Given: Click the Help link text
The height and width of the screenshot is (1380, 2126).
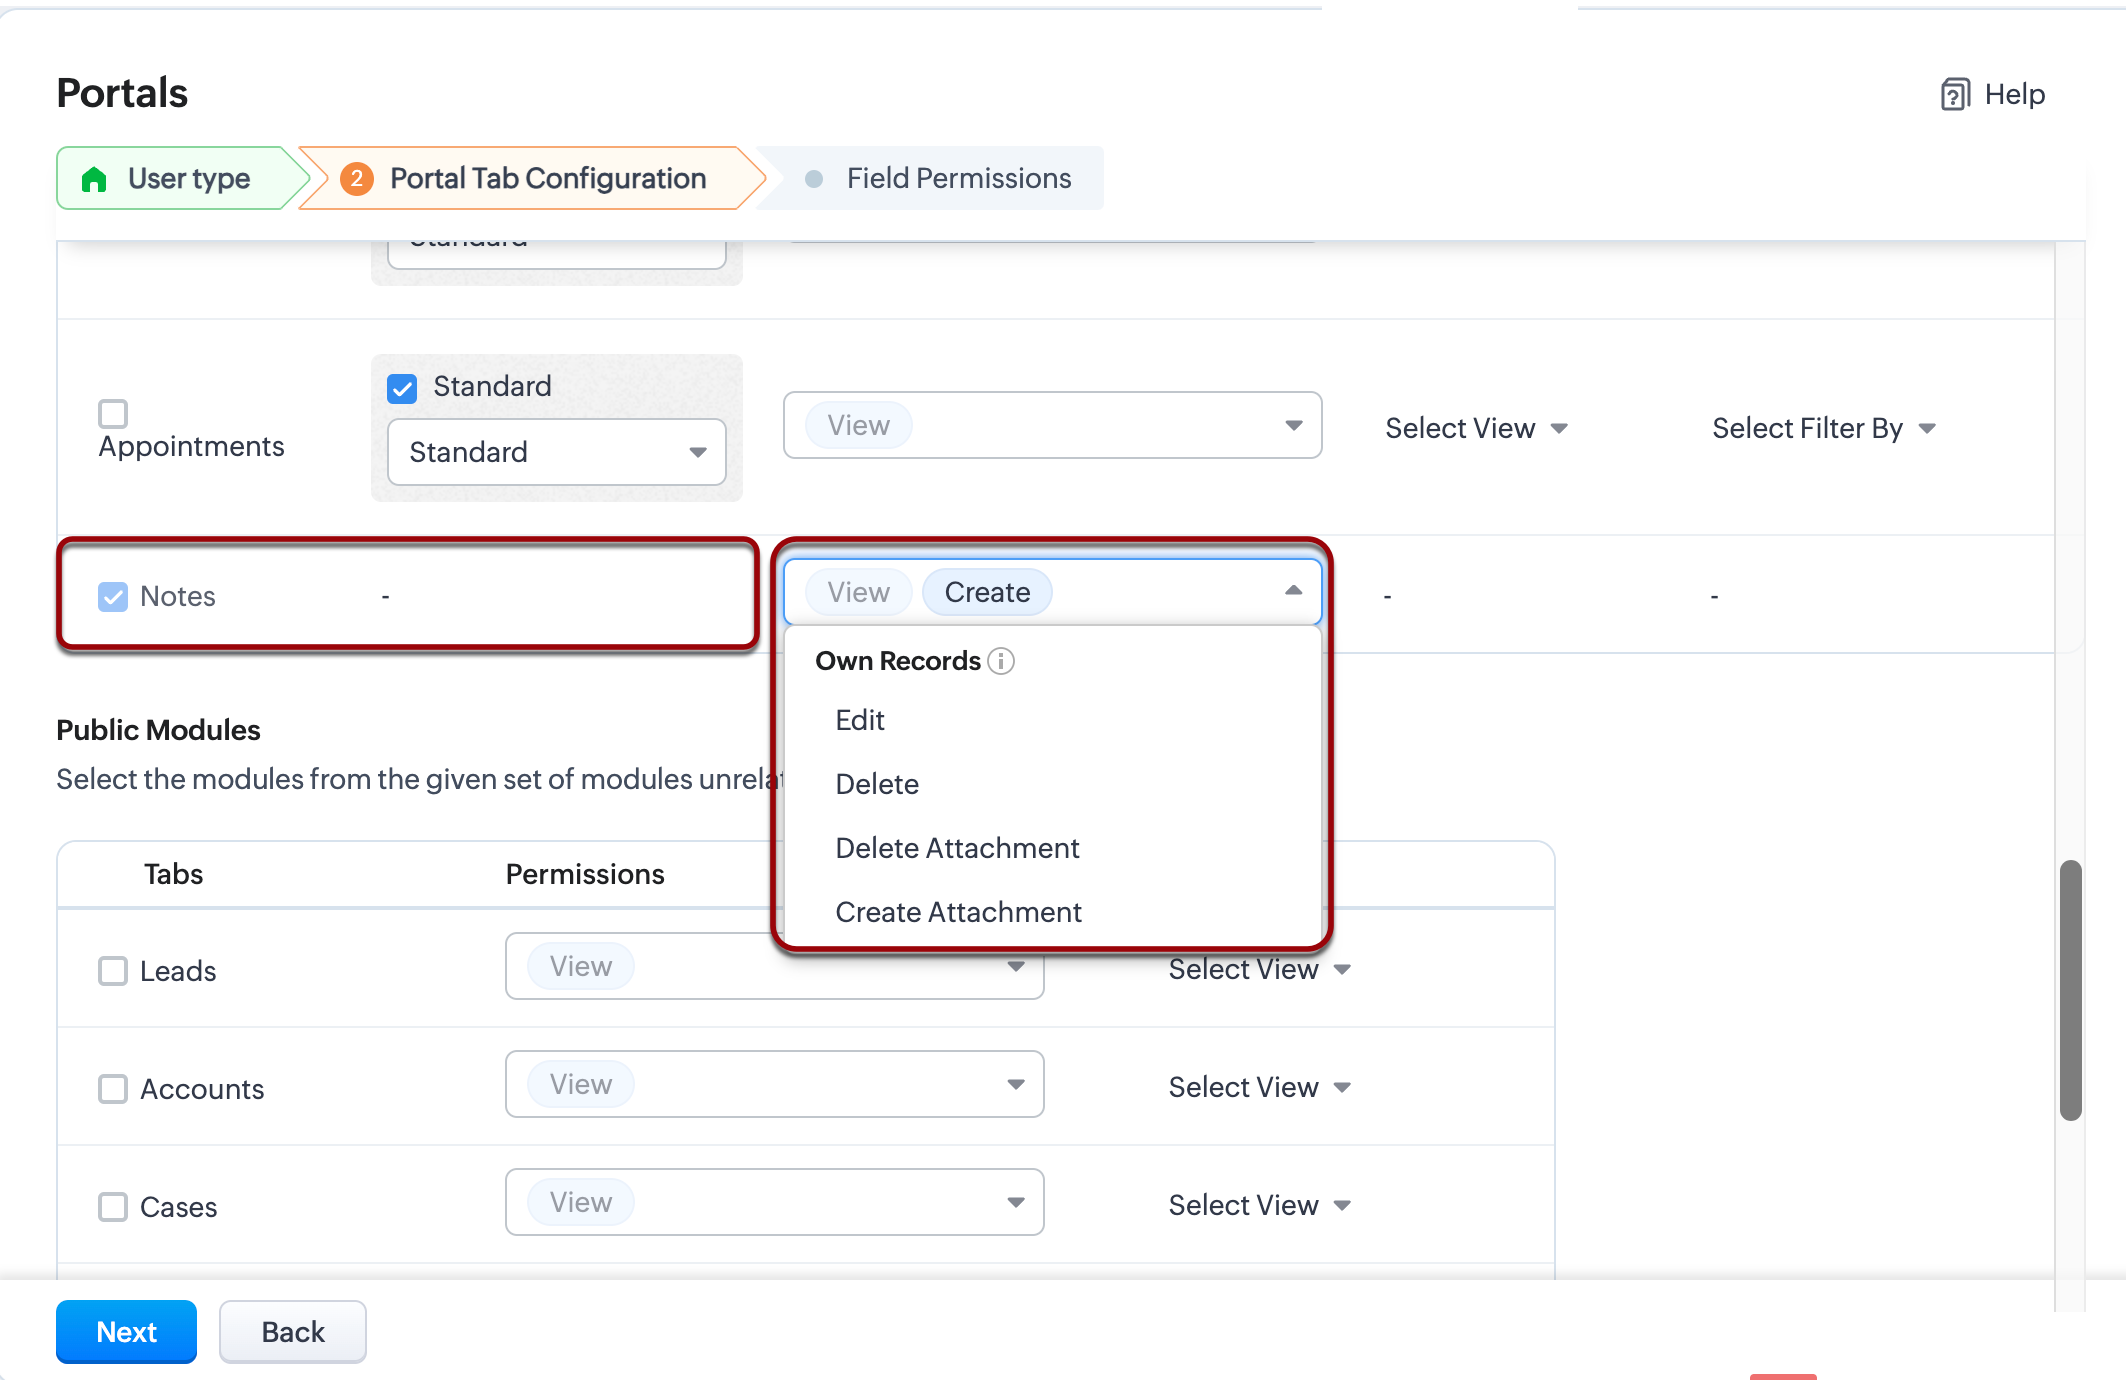Looking at the screenshot, I should click(2014, 94).
